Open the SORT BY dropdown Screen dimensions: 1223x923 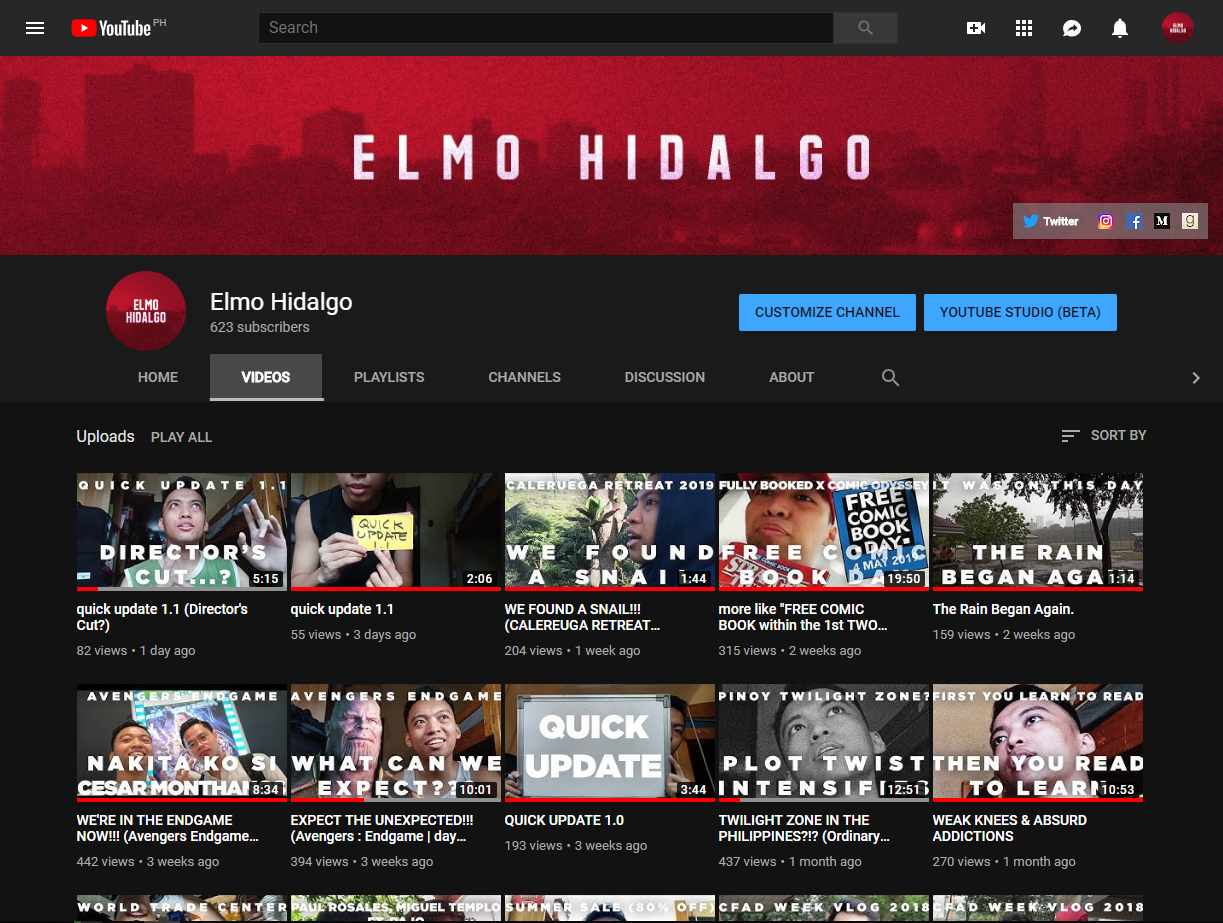point(1104,435)
